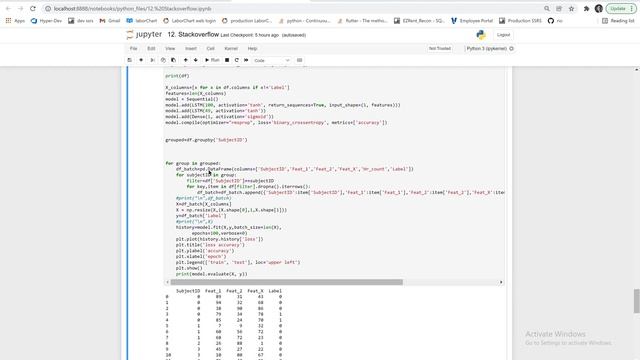Viewport: 640px width, 360px height.
Task: Bookmark this page with star icon
Action: [x=571, y=9]
